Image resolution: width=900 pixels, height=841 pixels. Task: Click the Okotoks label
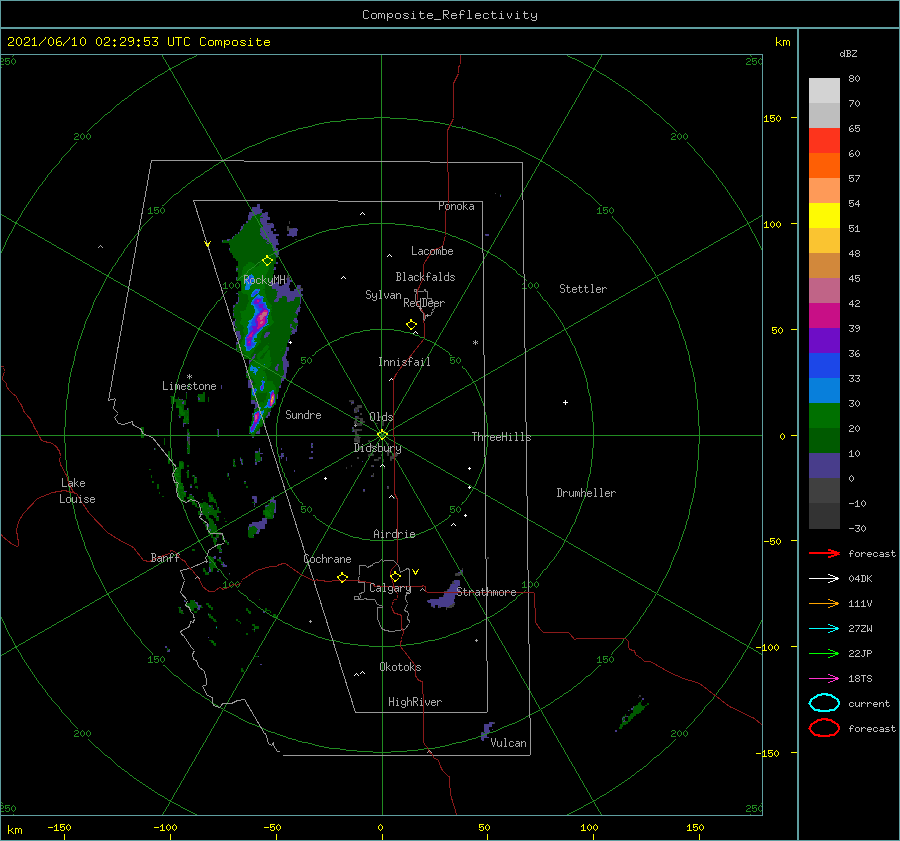tap(400, 667)
